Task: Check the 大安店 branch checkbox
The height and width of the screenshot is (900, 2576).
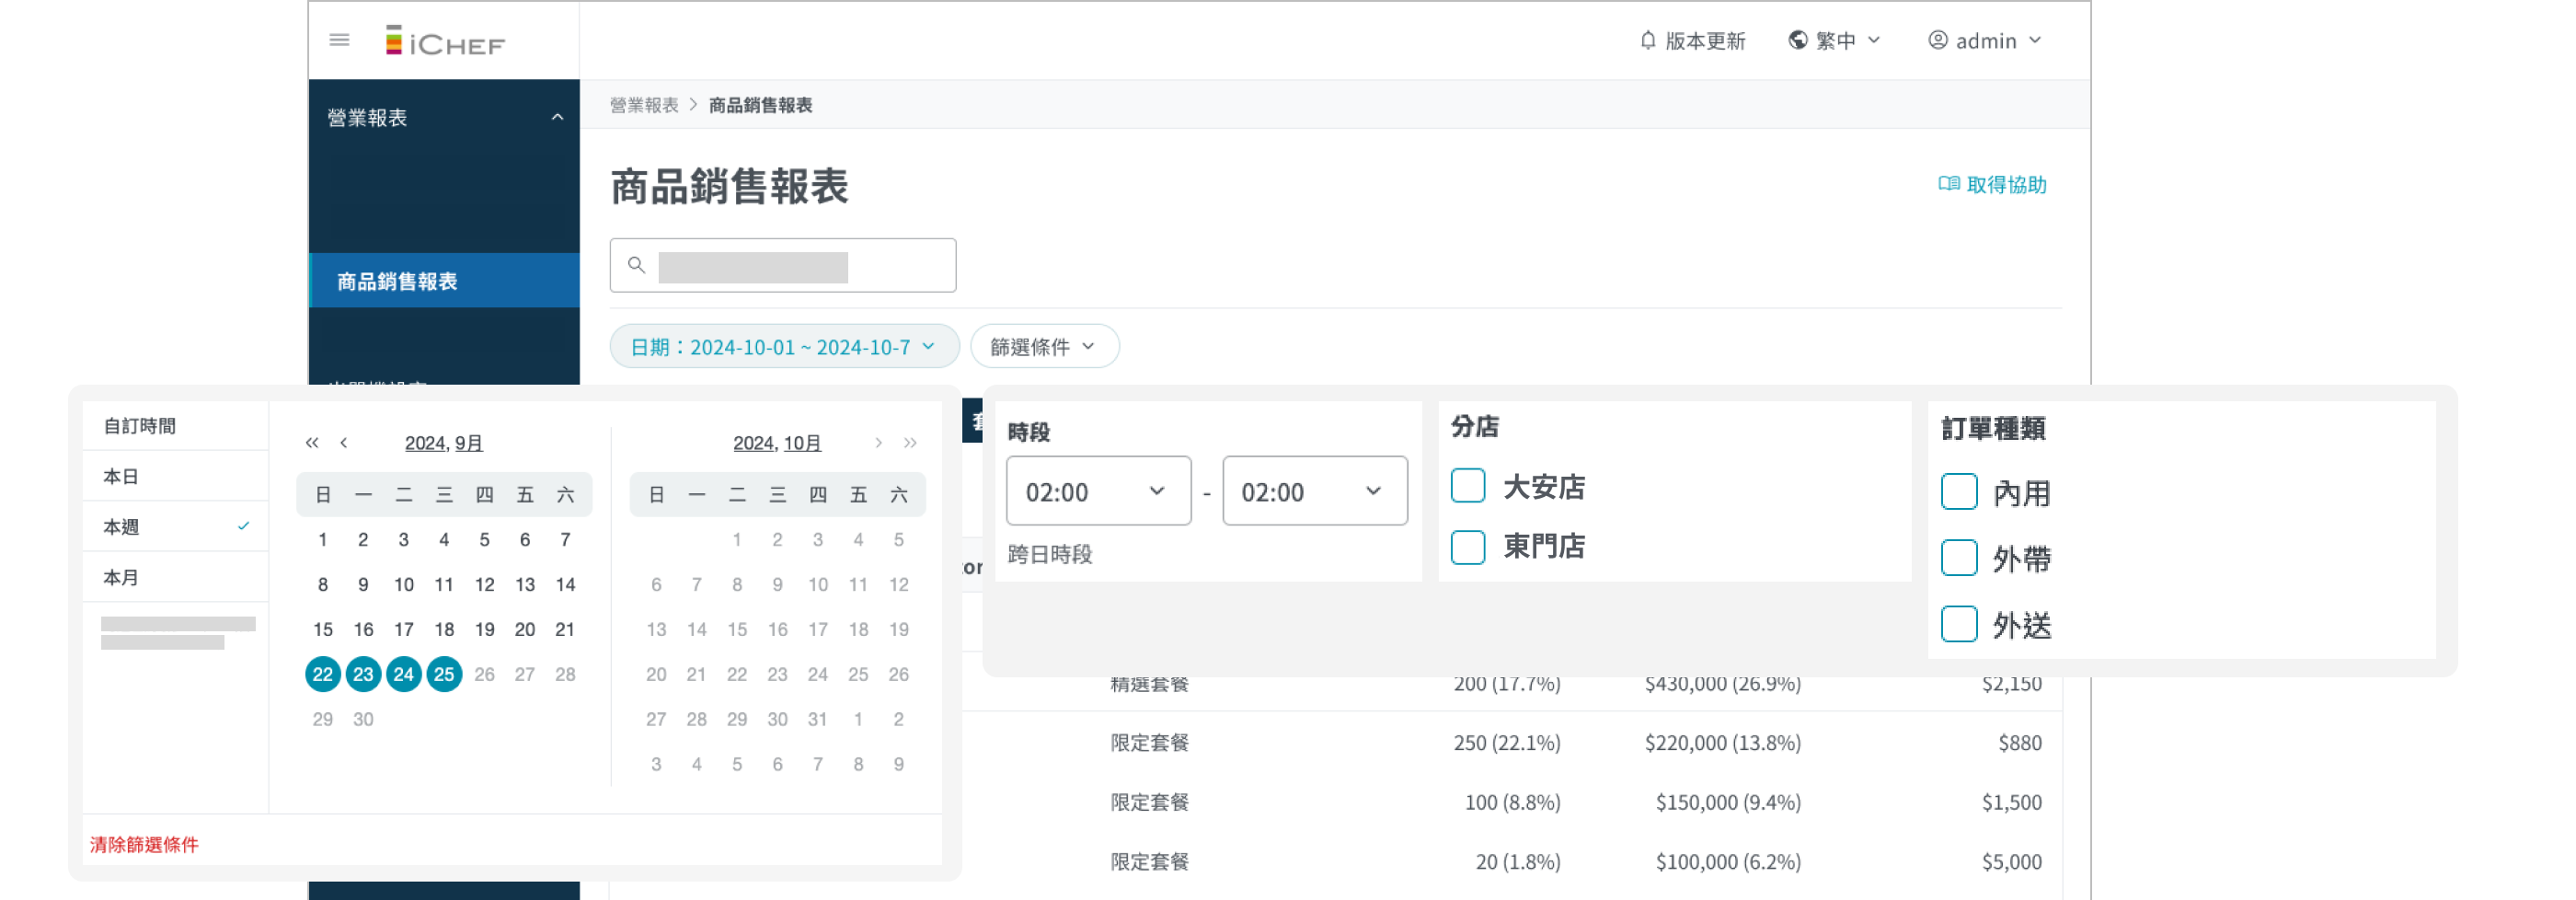Action: point(1467,486)
